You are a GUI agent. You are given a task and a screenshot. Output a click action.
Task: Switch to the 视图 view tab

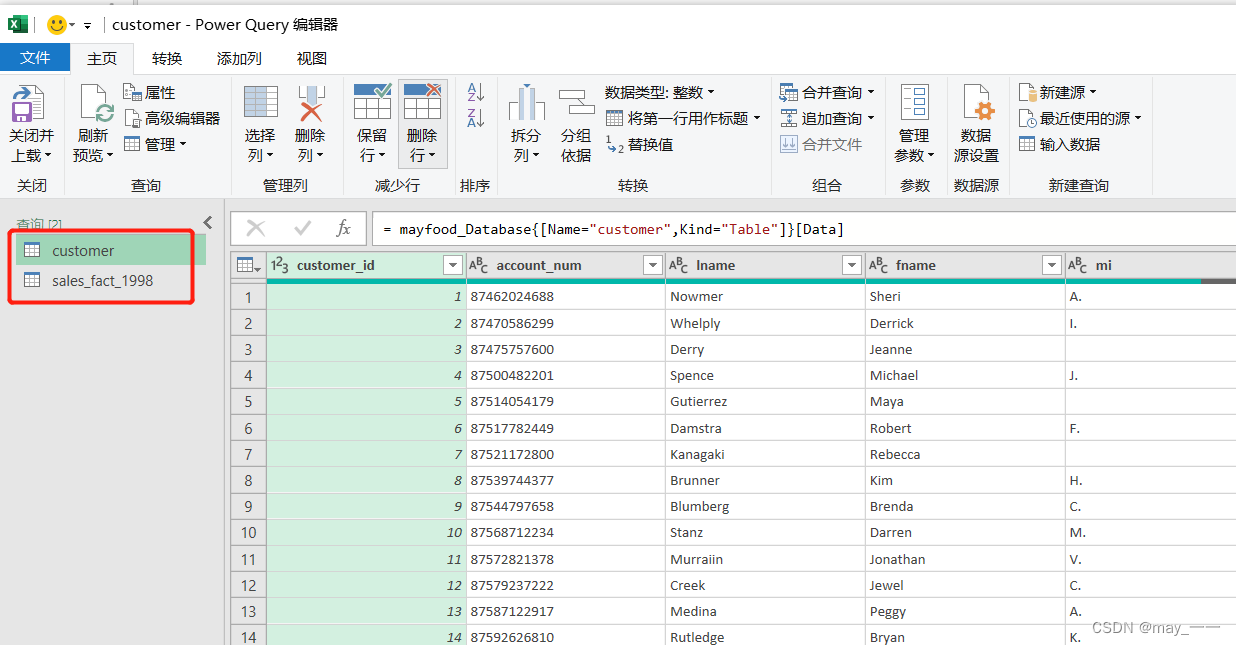312,58
